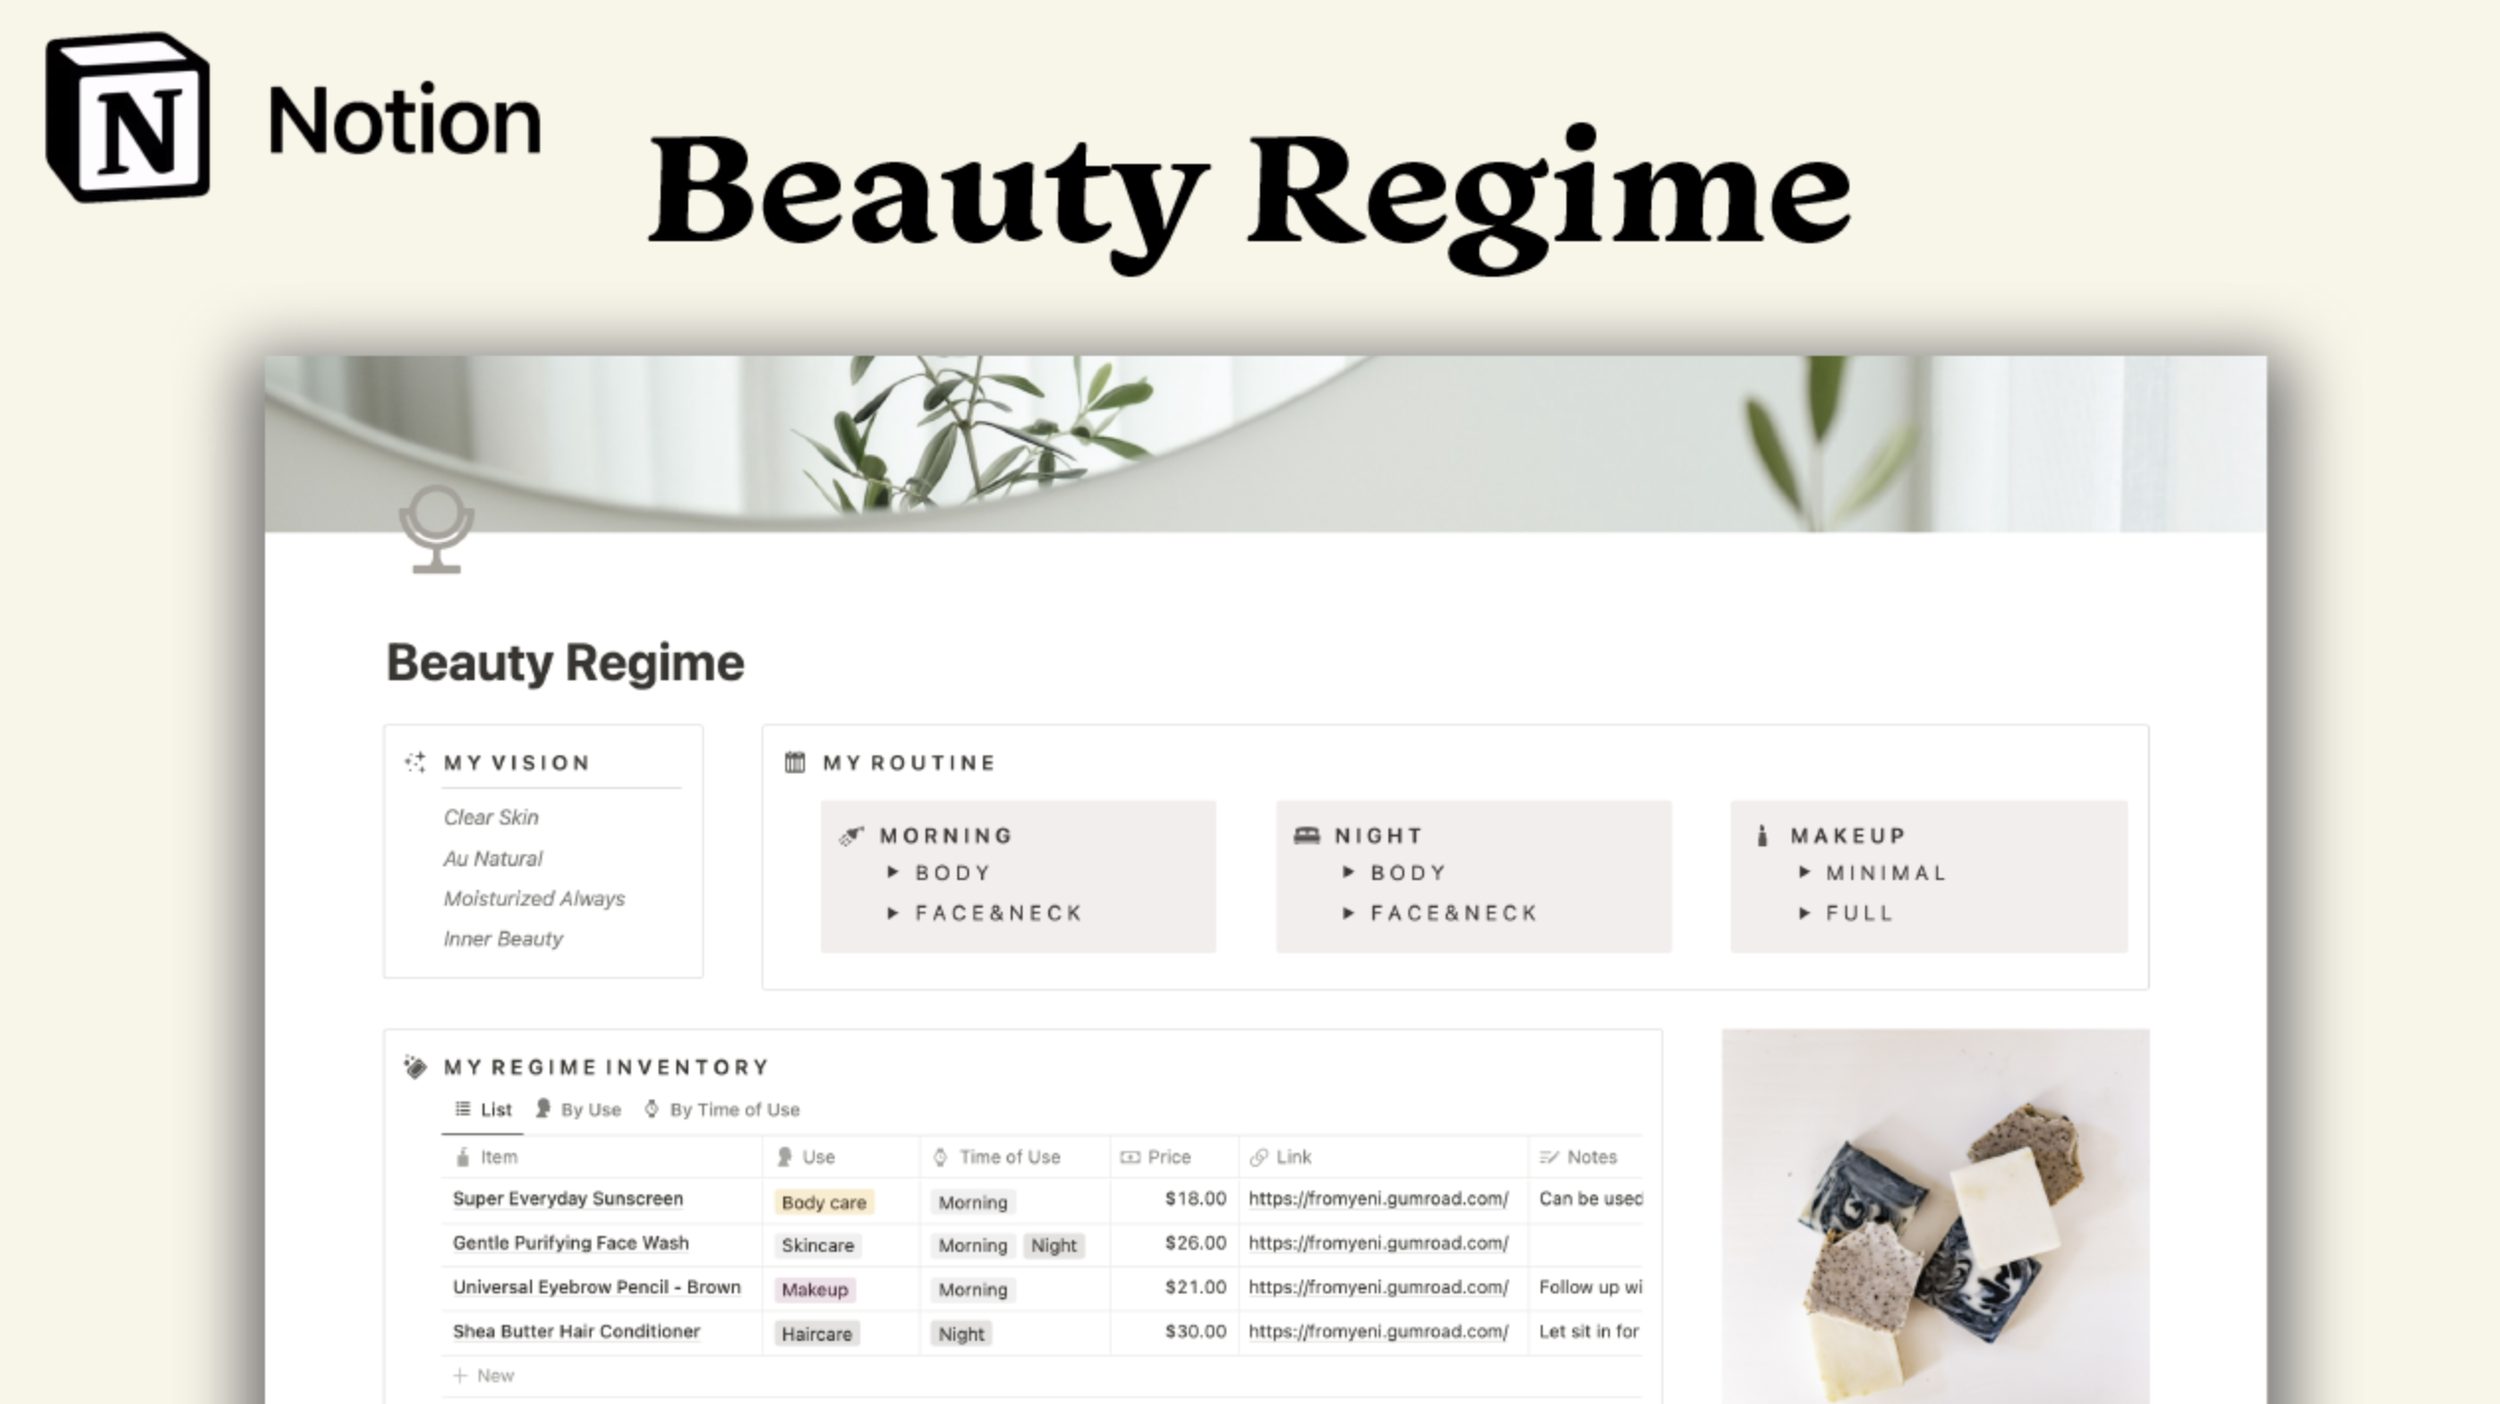The width and height of the screenshot is (2500, 1404).
Task: Click the Morning tag in Sunscreen row
Action: [973, 1202]
